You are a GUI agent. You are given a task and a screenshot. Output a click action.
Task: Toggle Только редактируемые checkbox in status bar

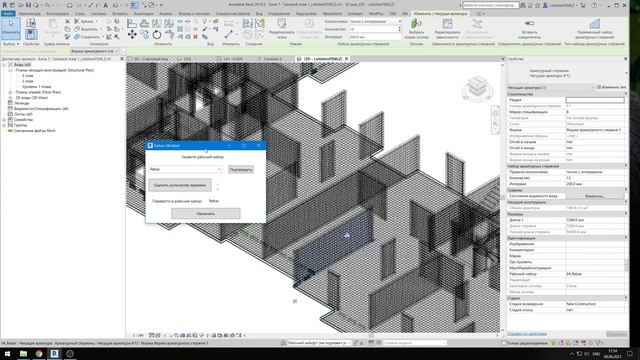(504, 343)
